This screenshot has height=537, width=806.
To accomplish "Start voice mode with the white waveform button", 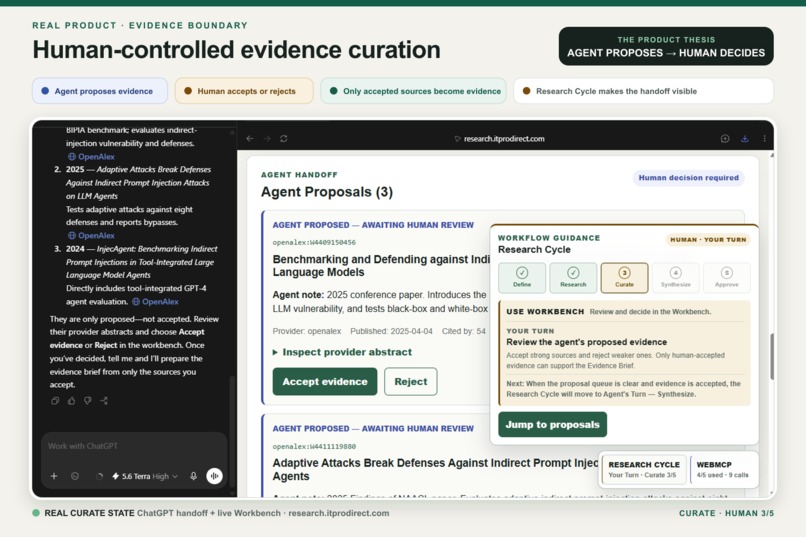I will [x=214, y=476].
